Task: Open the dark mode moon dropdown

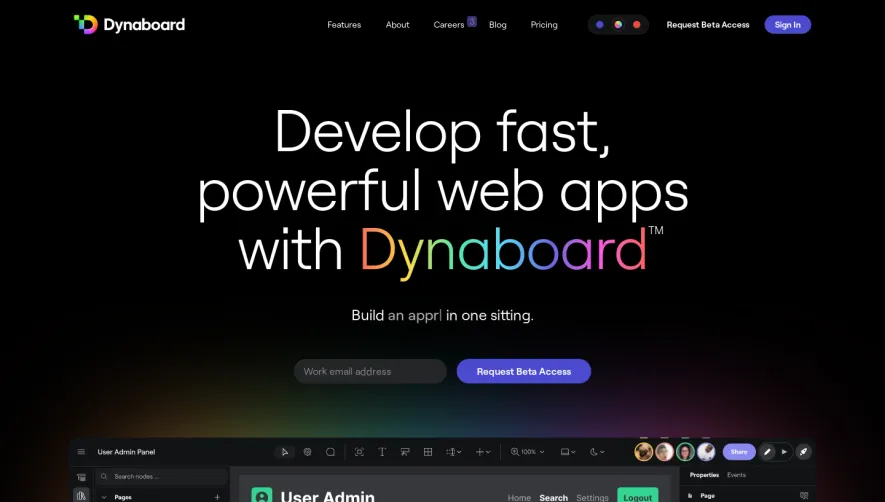Action: [597, 452]
